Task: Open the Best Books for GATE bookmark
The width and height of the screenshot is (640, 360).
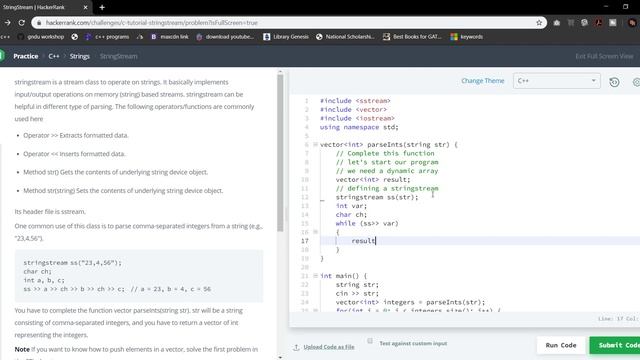Action: (412, 37)
